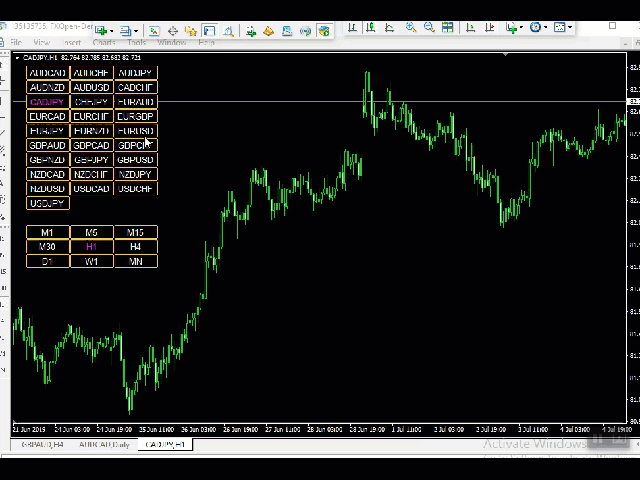Open the File menu
Viewport: 640px width, 480px height.
pyautogui.click(x=16, y=42)
